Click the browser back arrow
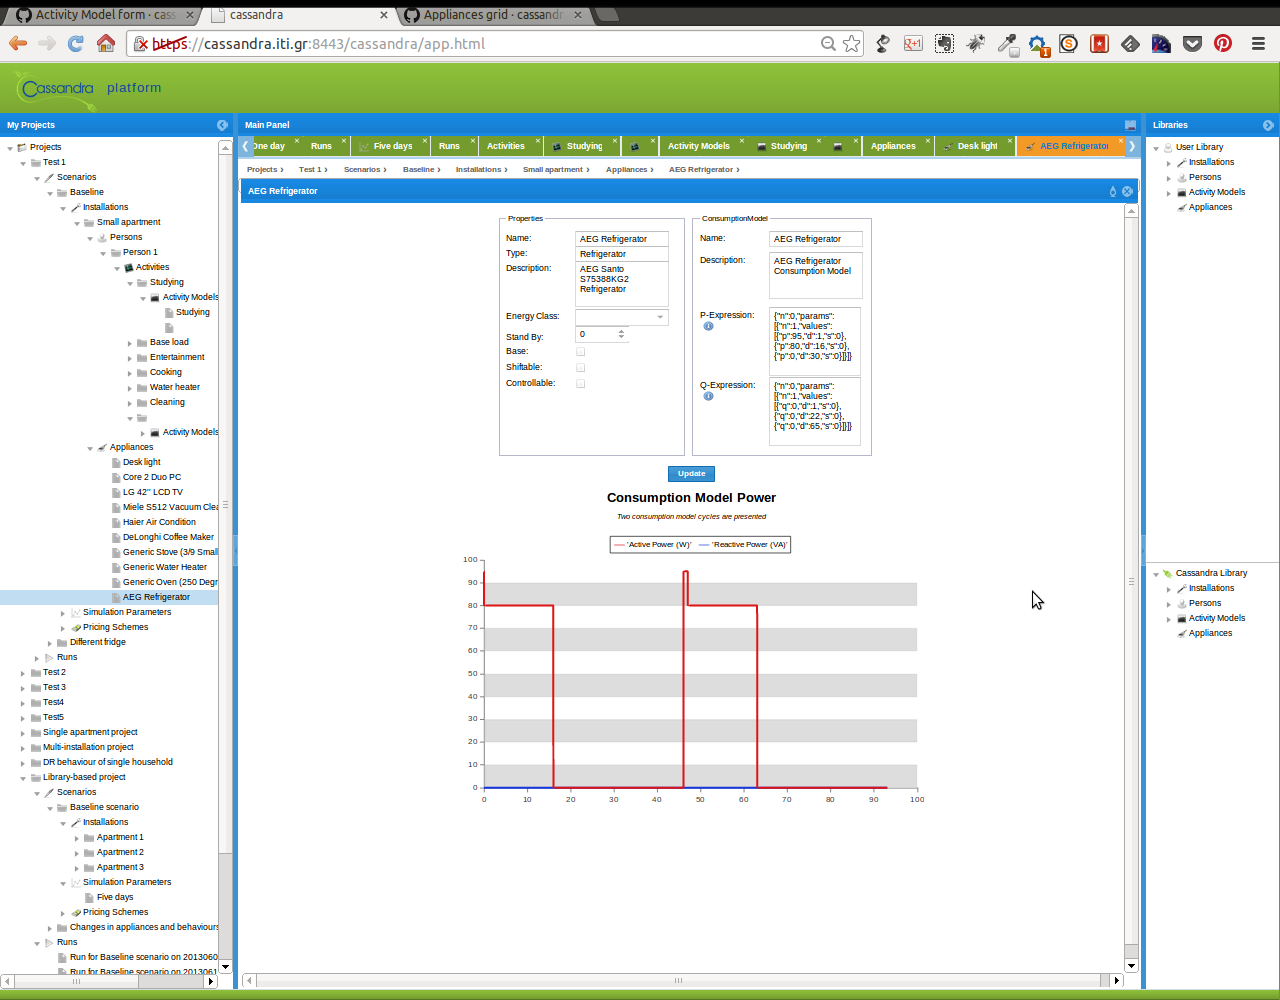The image size is (1280, 1000). pyautogui.click(x=18, y=43)
